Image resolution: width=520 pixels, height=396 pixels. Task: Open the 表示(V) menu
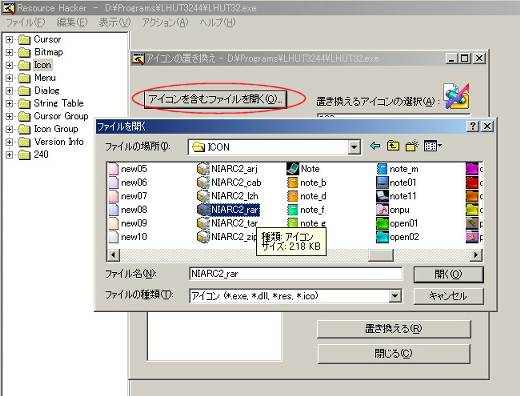click(x=114, y=22)
